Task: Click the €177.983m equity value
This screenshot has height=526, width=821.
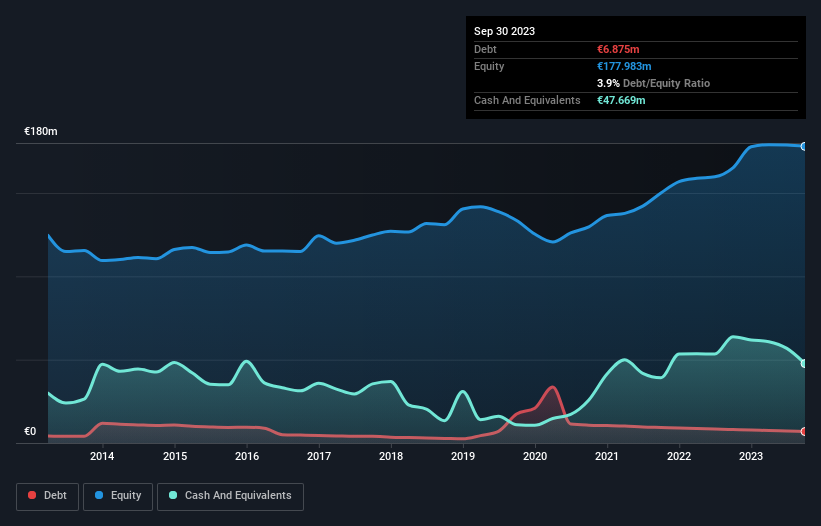Action: click(x=624, y=66)
